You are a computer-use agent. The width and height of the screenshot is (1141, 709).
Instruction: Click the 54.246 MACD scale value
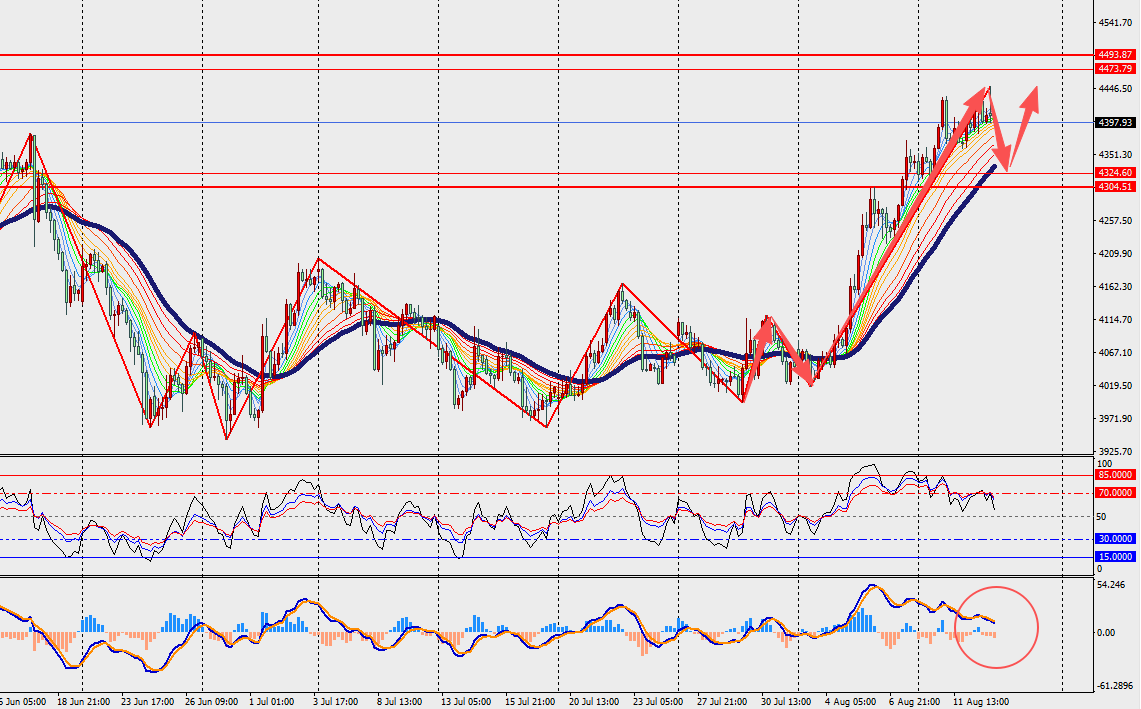pos(1110,585)
